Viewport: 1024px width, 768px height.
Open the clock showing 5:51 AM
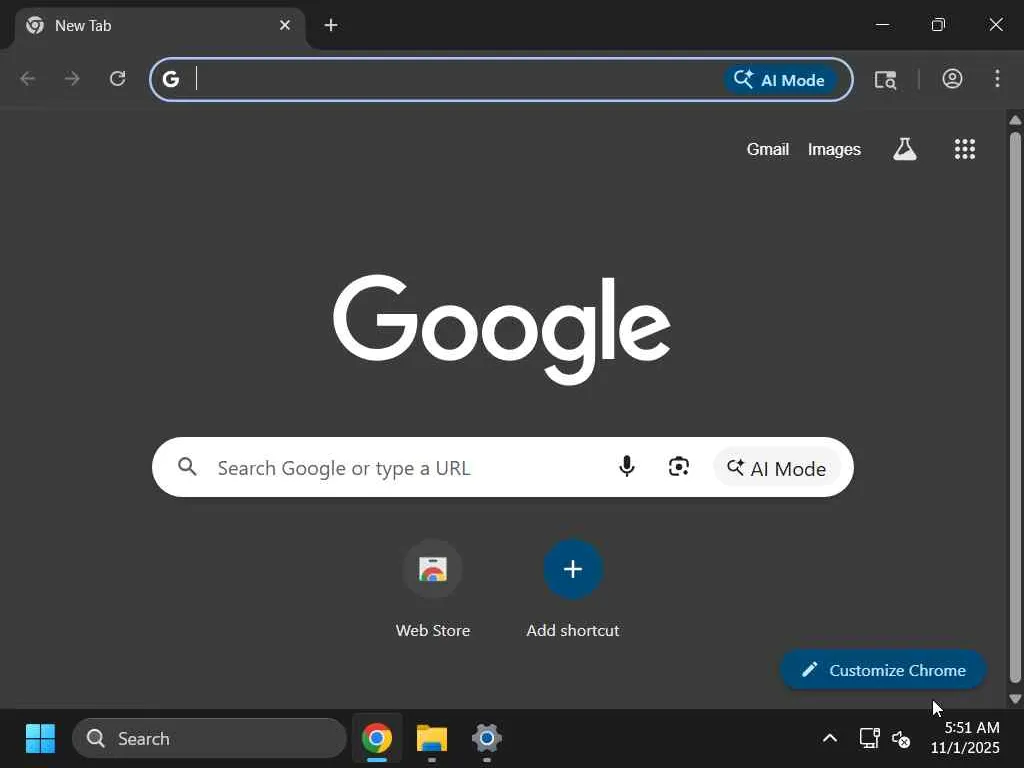click(965, 737)
